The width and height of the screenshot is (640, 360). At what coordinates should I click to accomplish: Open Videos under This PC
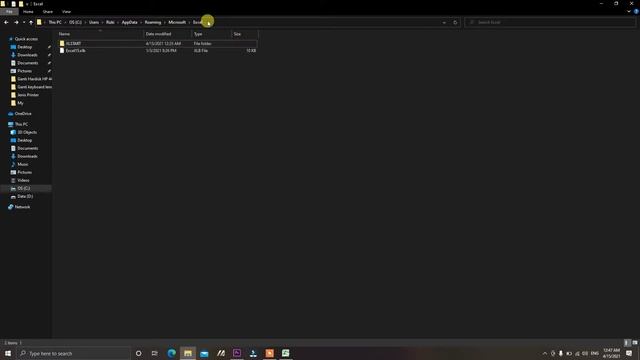coord(23,180)
